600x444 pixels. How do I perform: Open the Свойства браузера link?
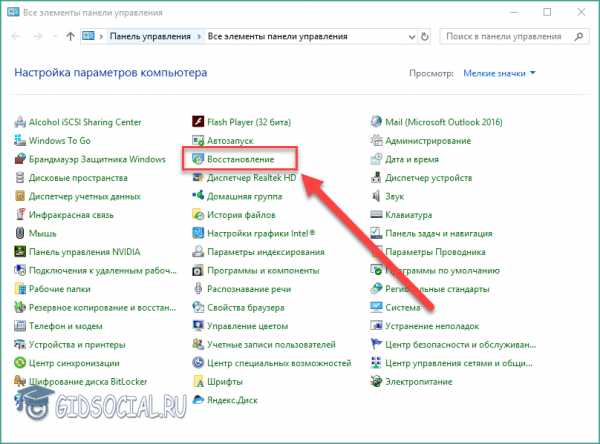pos(246,308)
